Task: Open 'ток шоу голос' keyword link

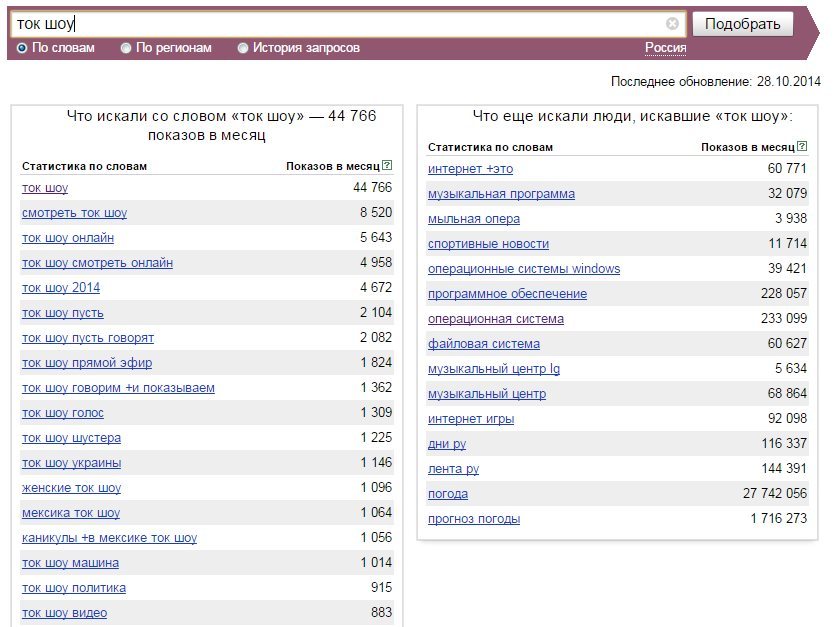Action: point(62,413)
